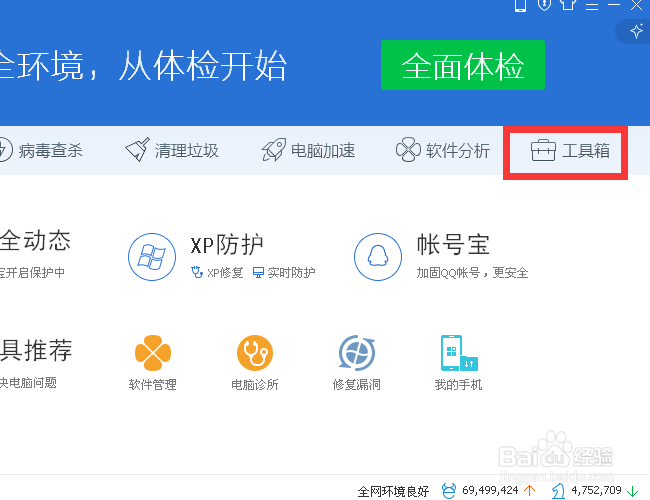650x500 pixels.
Task: Click the 清理垃圾 broom icon
Action: (x=137, y=150)
